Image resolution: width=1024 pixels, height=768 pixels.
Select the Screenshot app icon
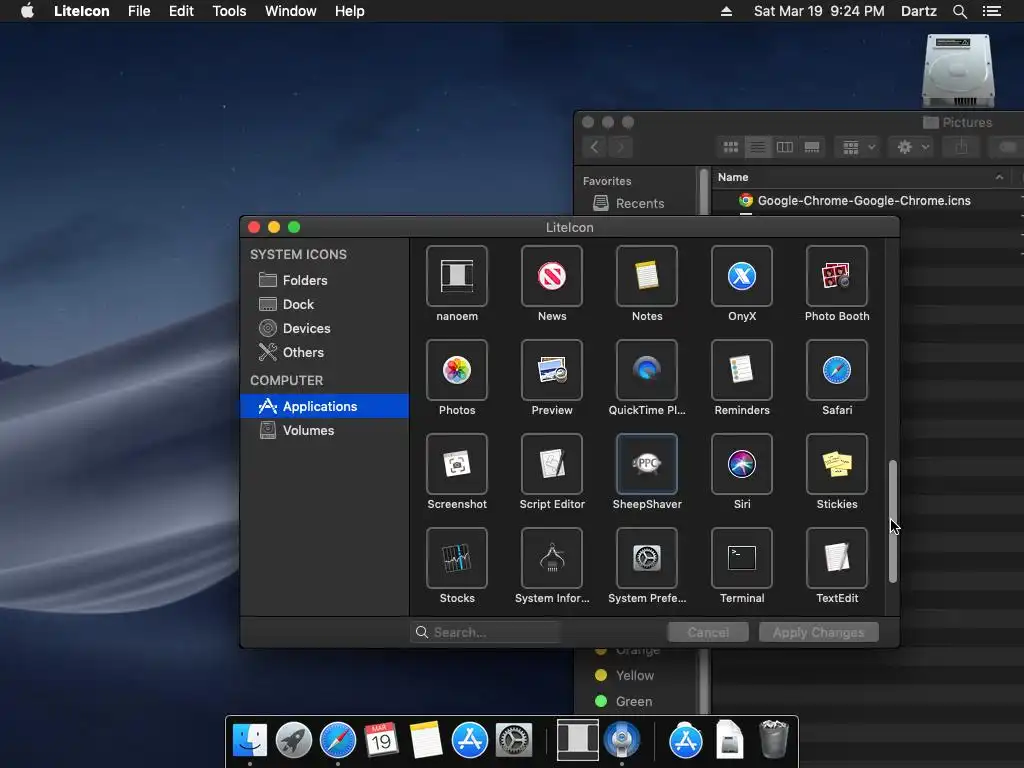[456, 464]
